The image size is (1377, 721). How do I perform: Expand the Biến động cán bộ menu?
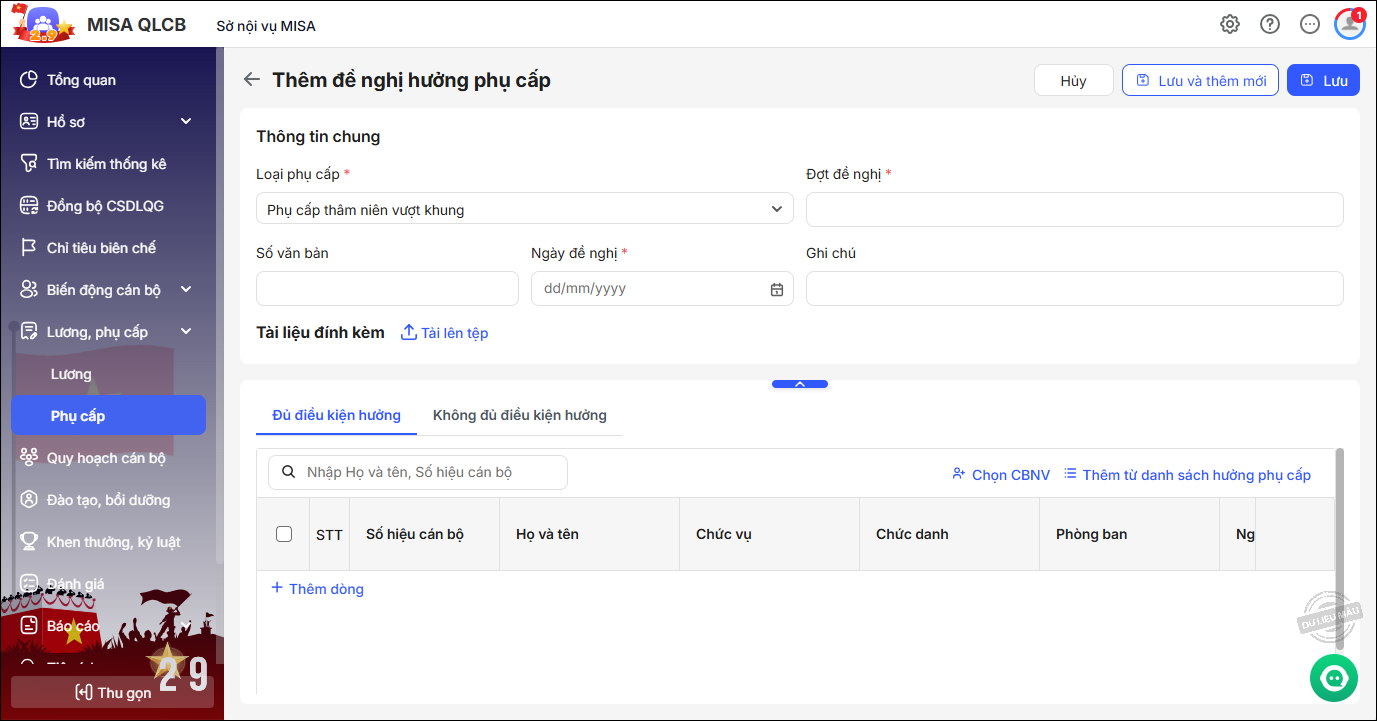186,290
